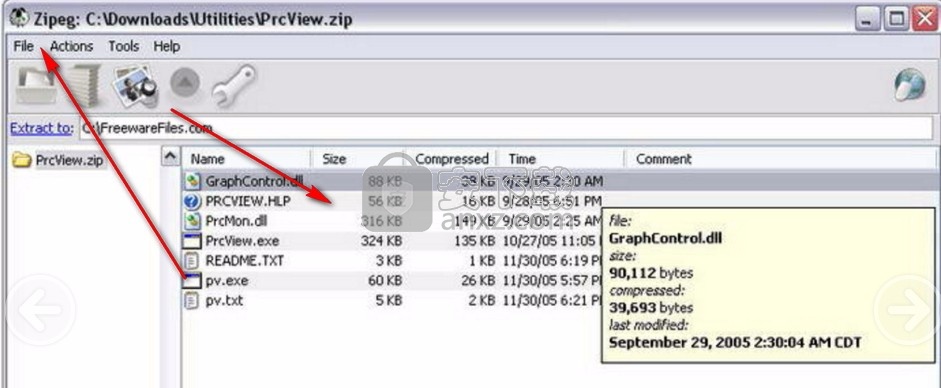Click the globe icon at toolbar right
The height and width of the screenshot is (388, 941).
tap(910, 85)
